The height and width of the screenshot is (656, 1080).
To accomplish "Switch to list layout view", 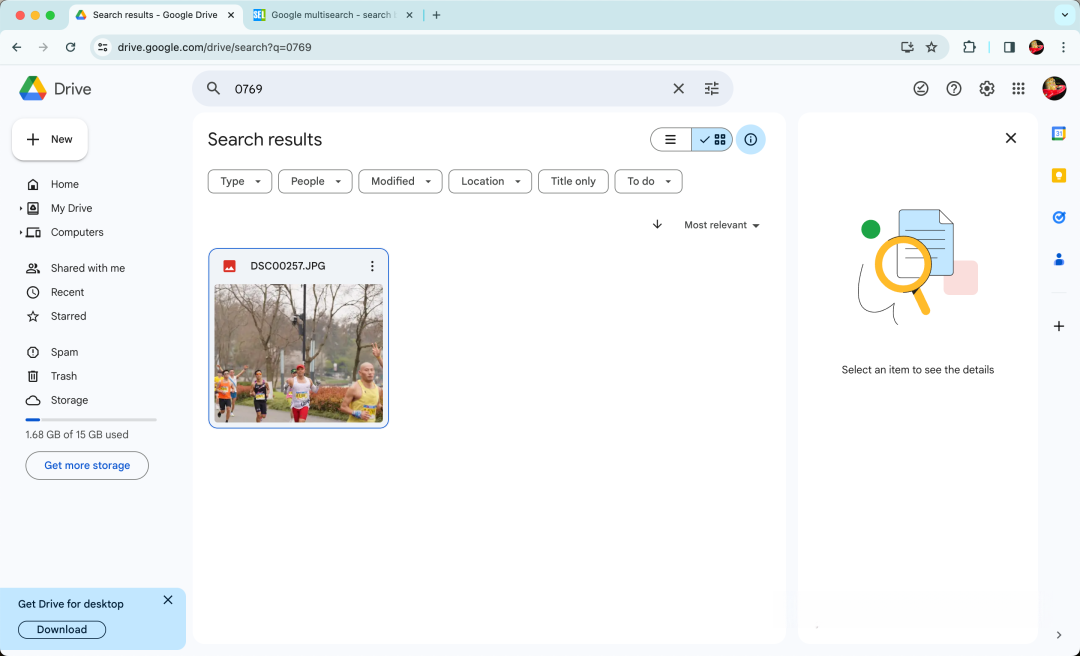I will tap(670, 139).
